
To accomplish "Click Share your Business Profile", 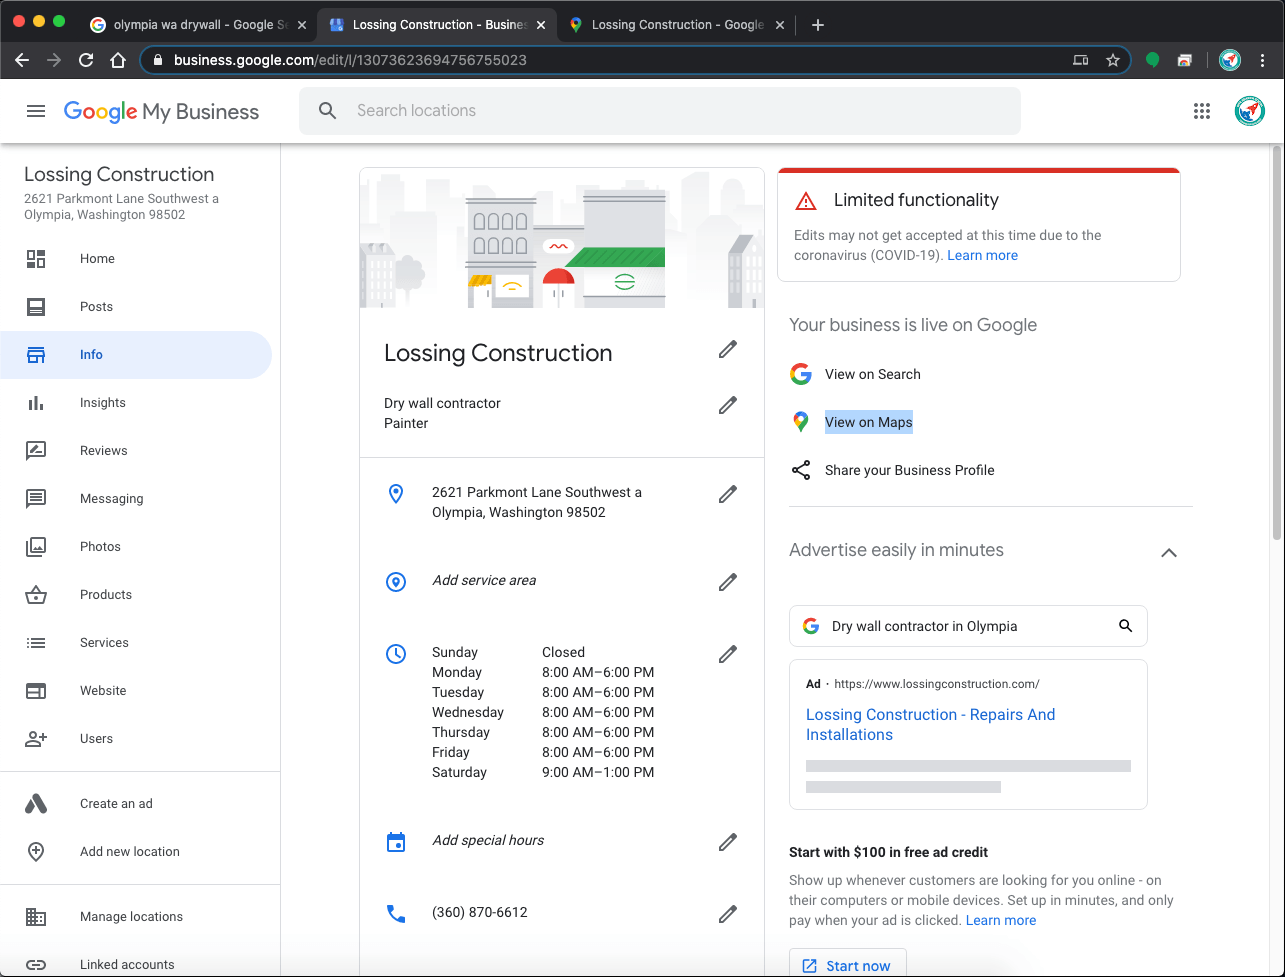I will tap(909, 470).
